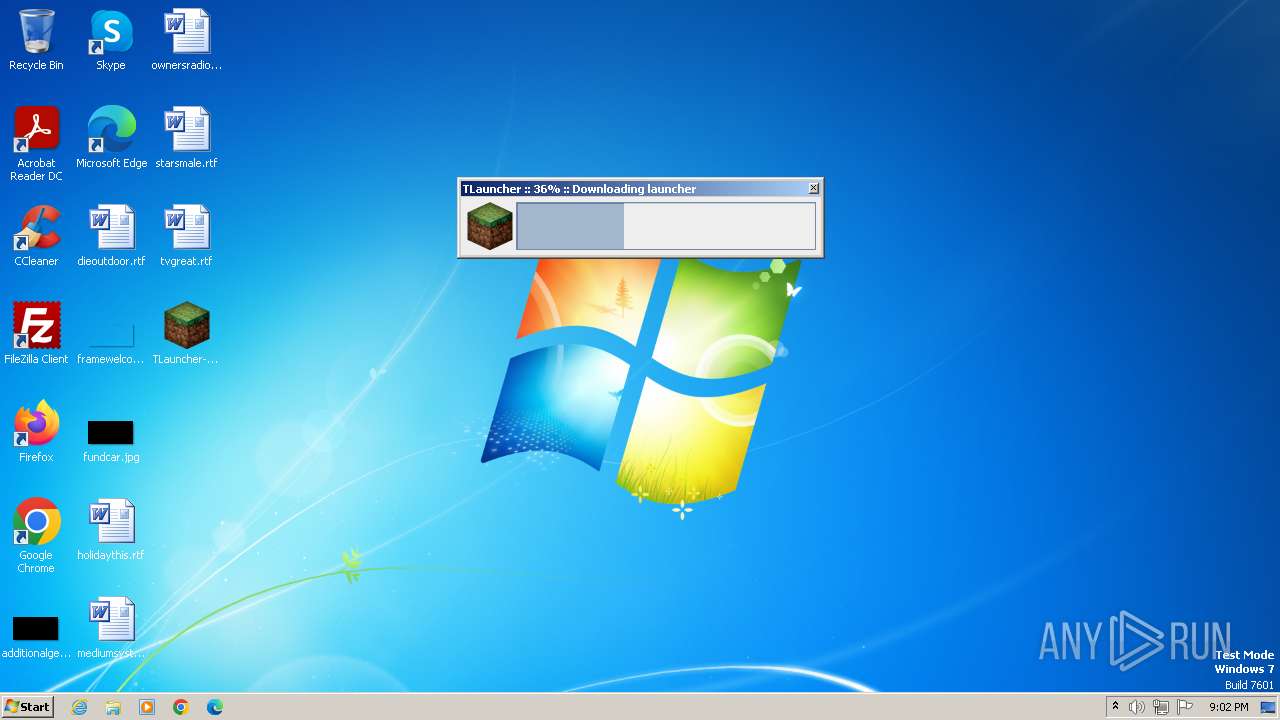Open Windows Explorer from taskbar
Image resolution: width=1280 pixels, height=720 pixels.
113,707
